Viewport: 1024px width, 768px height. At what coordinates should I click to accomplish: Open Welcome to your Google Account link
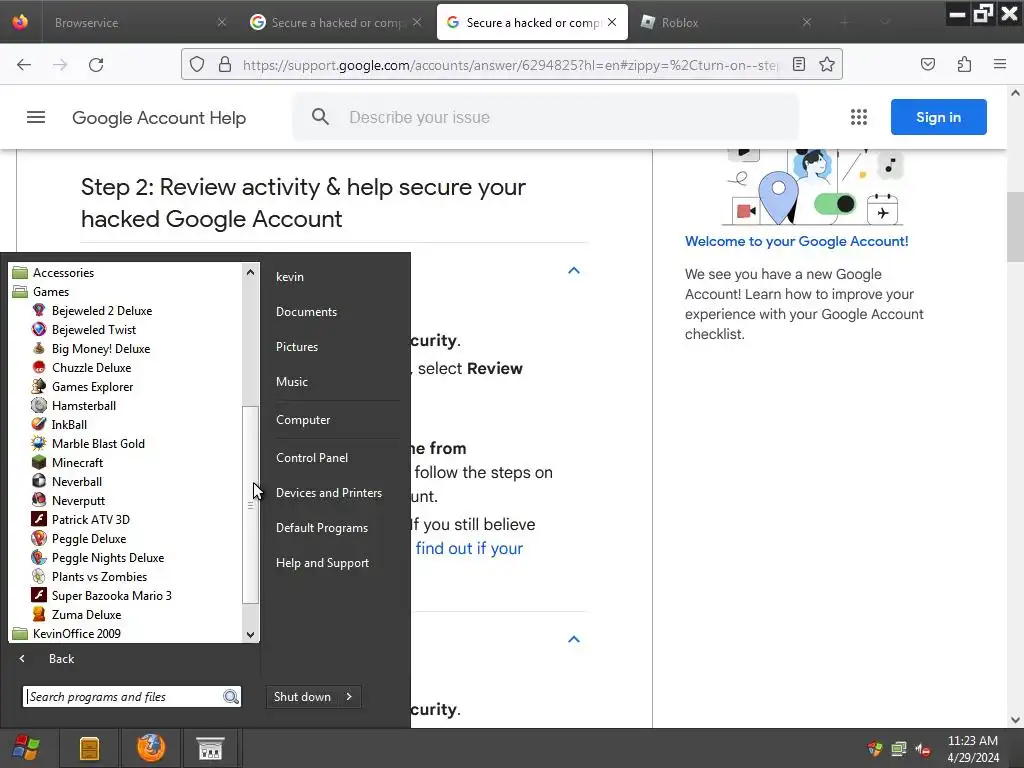point(796,241)
